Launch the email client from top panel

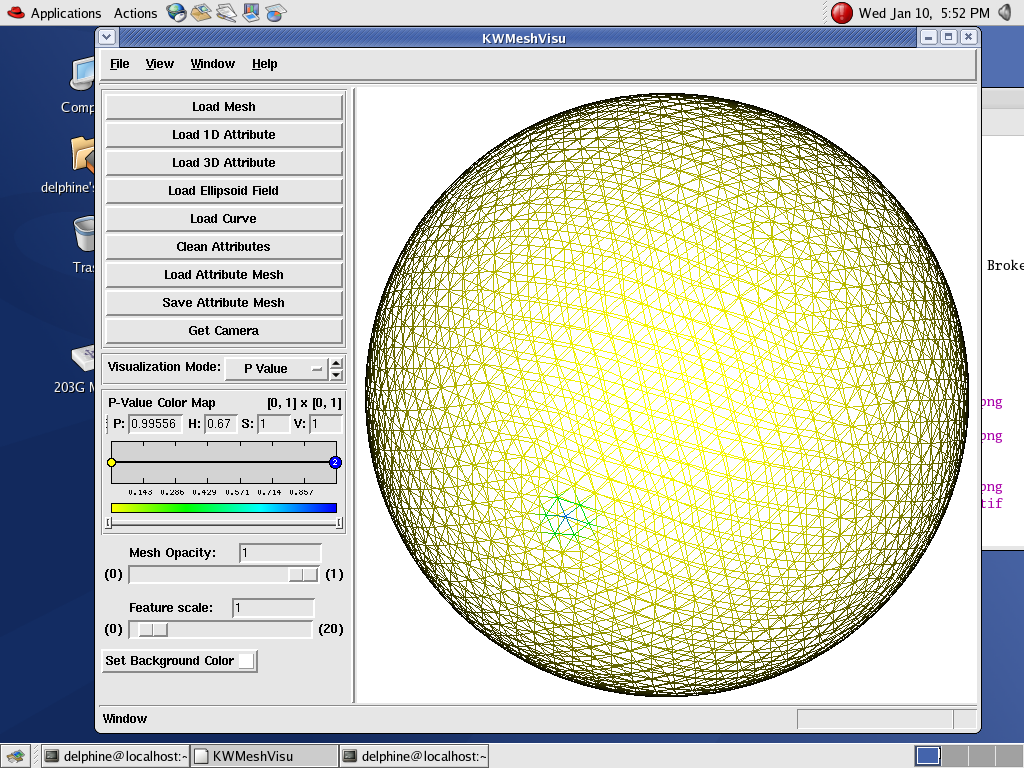click(x=201, y=13)
